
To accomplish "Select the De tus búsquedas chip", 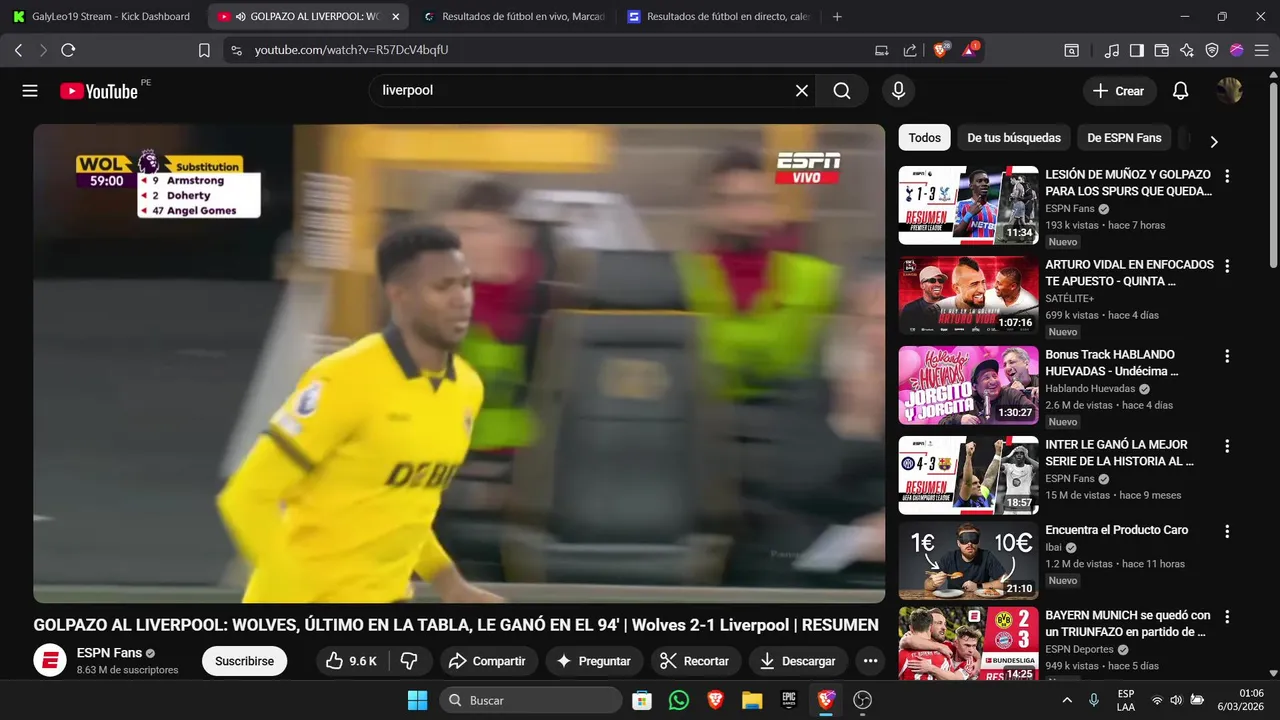I will click(x=1014, y=138).
